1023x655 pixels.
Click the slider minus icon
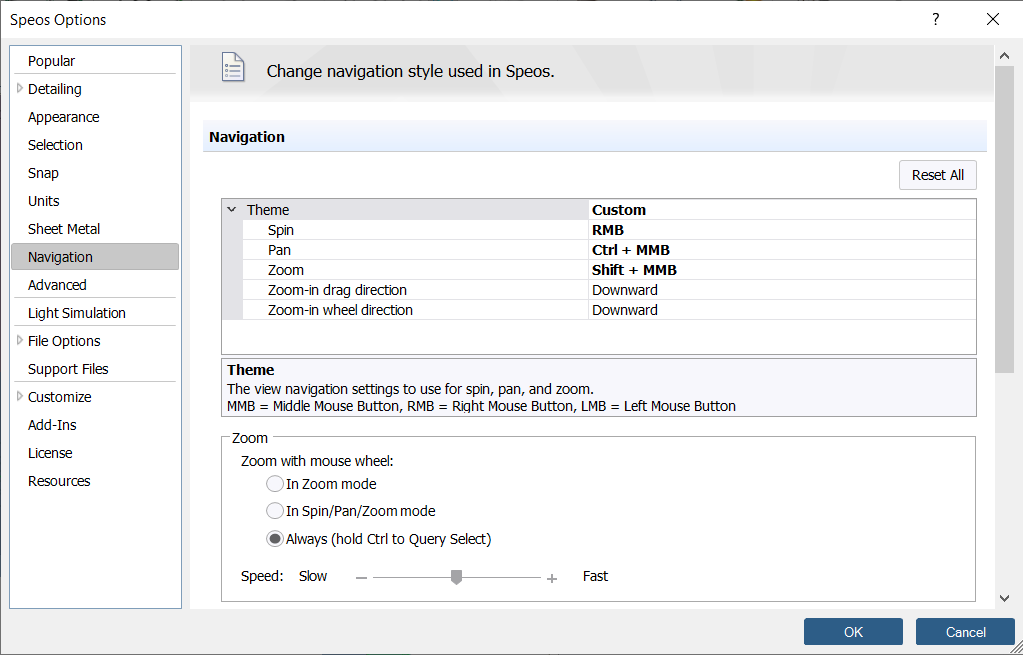pos(361,578)
